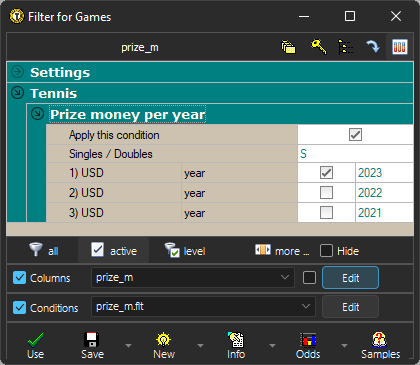Screen dimensions: 420x365
Task: Select the 'Apply this condition' row label
Action: pos(114,135)
